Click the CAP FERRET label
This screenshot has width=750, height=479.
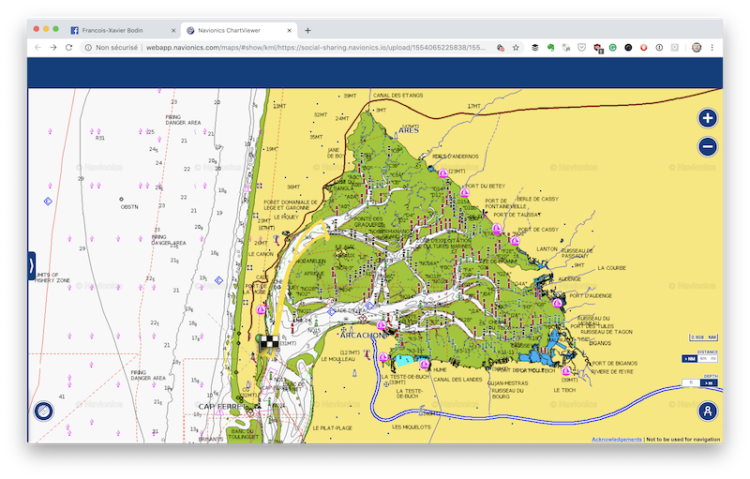tap(221, 406)
